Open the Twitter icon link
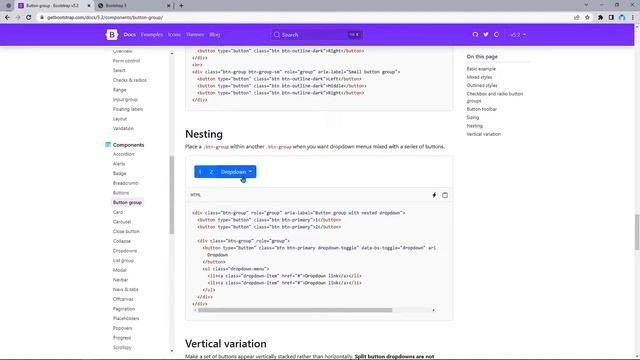Viewport: 640px width, 360px height. [486, 35]
